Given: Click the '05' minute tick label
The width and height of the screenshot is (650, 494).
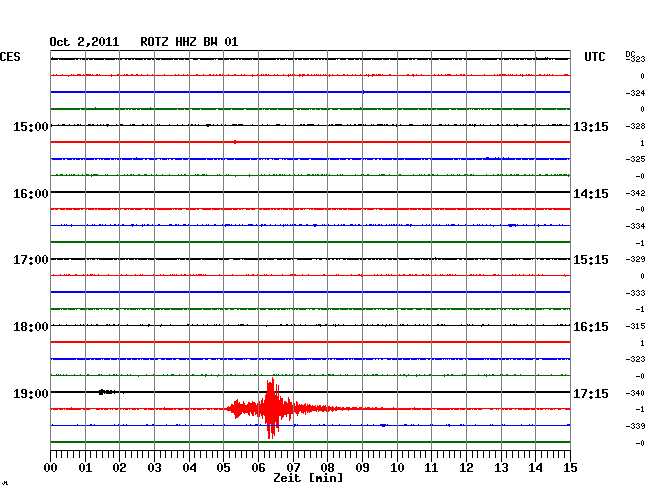Looking at the screenshot, I should [223, 467].
